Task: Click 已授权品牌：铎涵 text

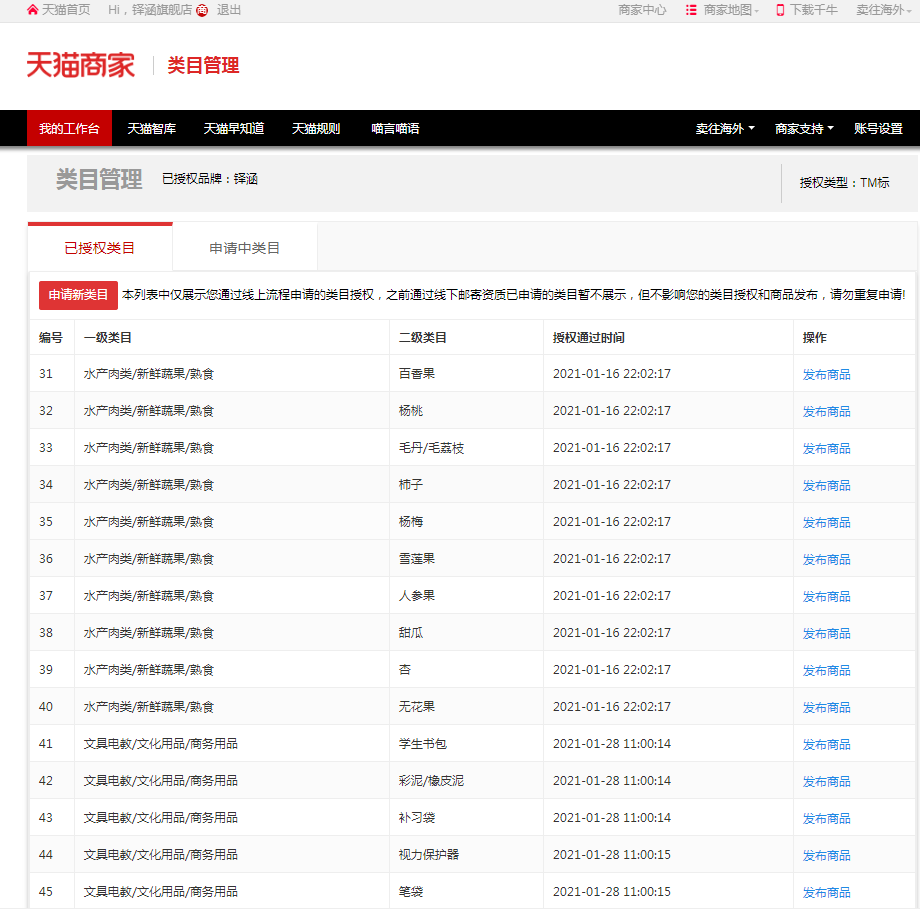Action: point(209,178)
